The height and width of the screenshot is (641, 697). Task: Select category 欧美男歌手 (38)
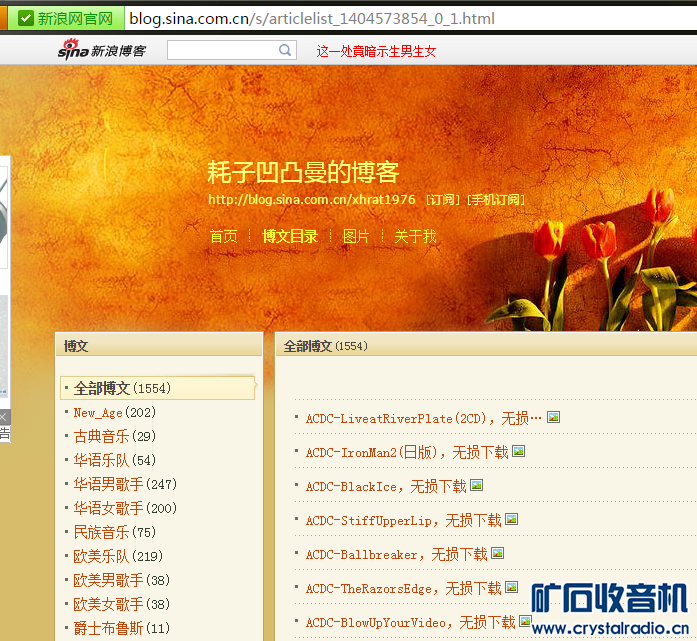tap(122, 580)
